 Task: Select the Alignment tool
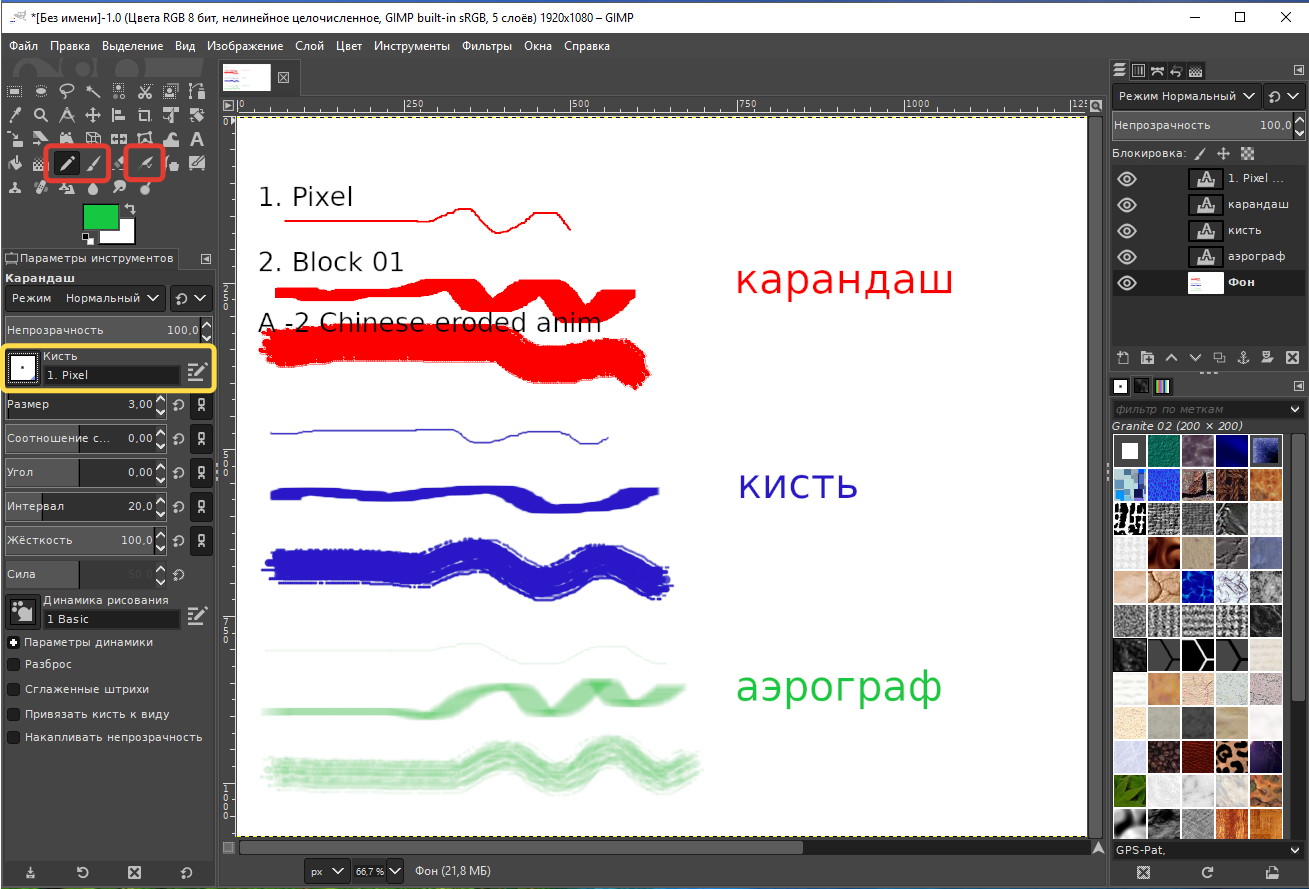tap(119, 115)
